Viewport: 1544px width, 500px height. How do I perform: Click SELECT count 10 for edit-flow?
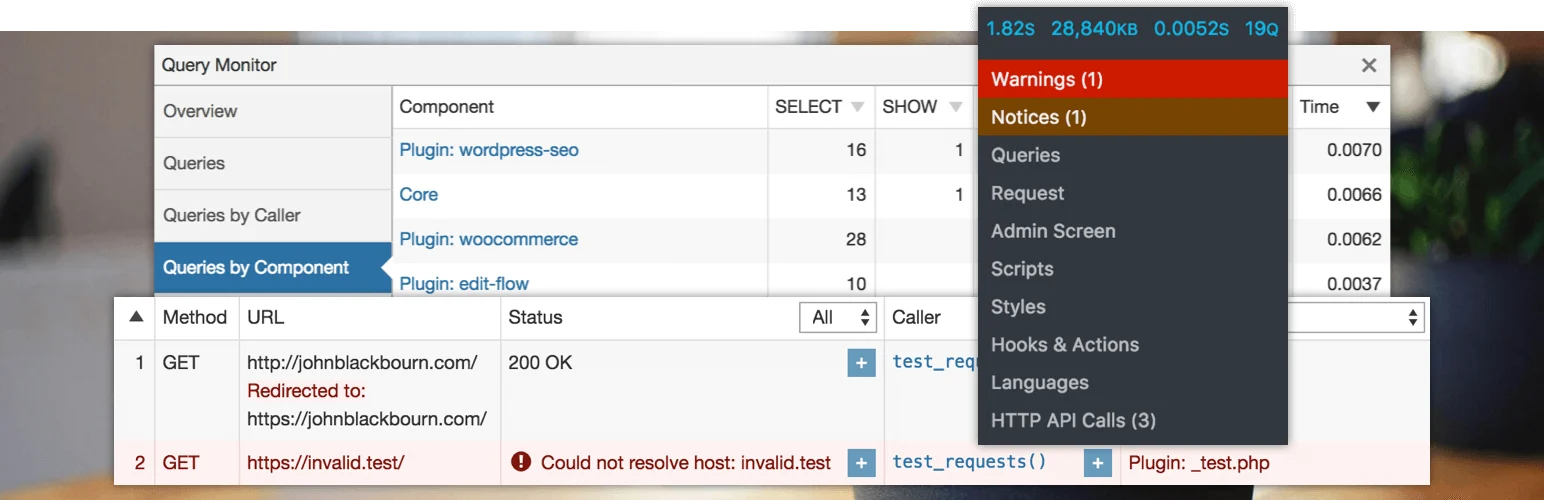point(856,284)
